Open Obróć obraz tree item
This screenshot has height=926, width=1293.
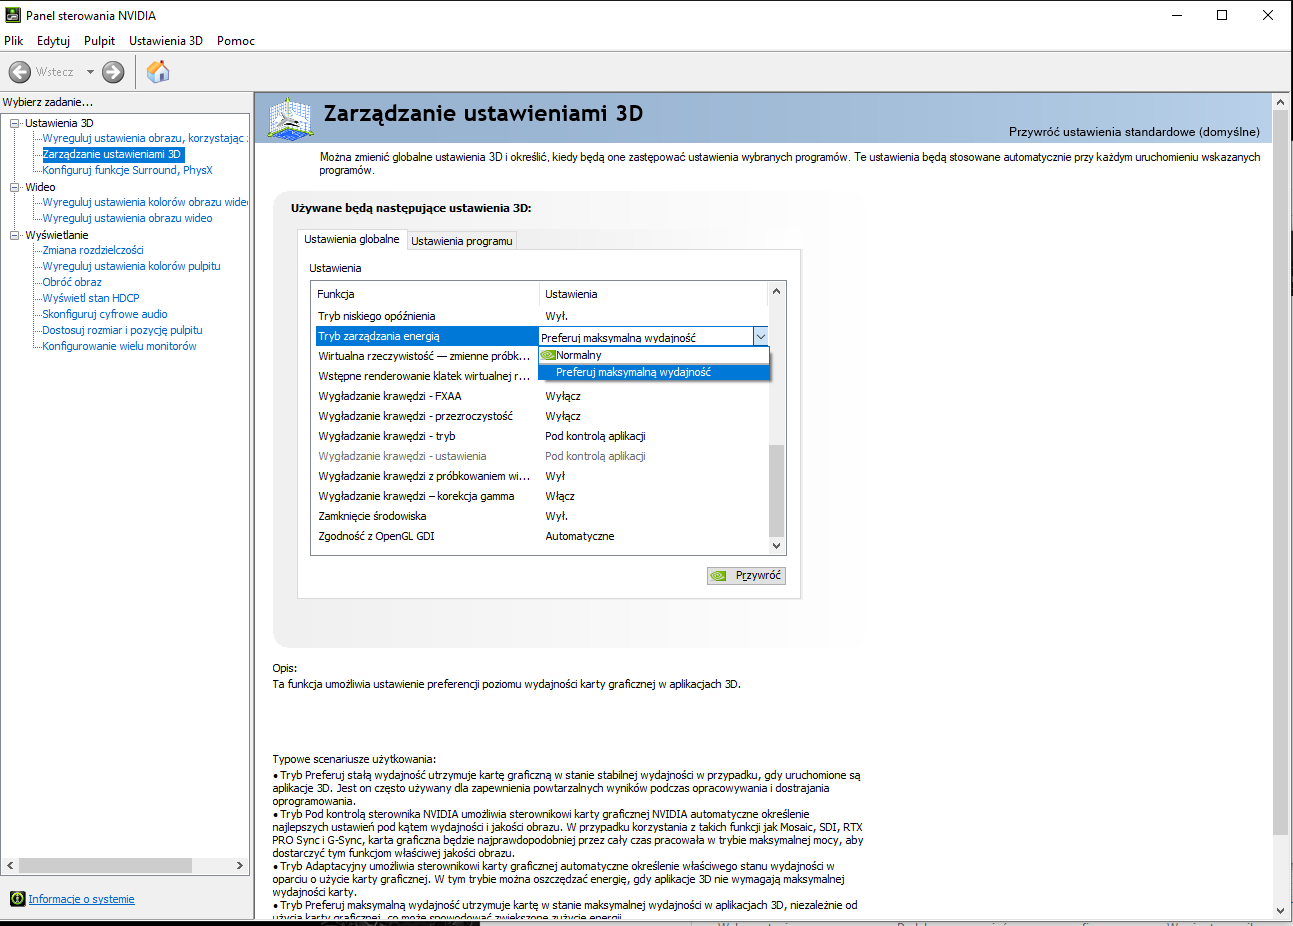point(72,282)
